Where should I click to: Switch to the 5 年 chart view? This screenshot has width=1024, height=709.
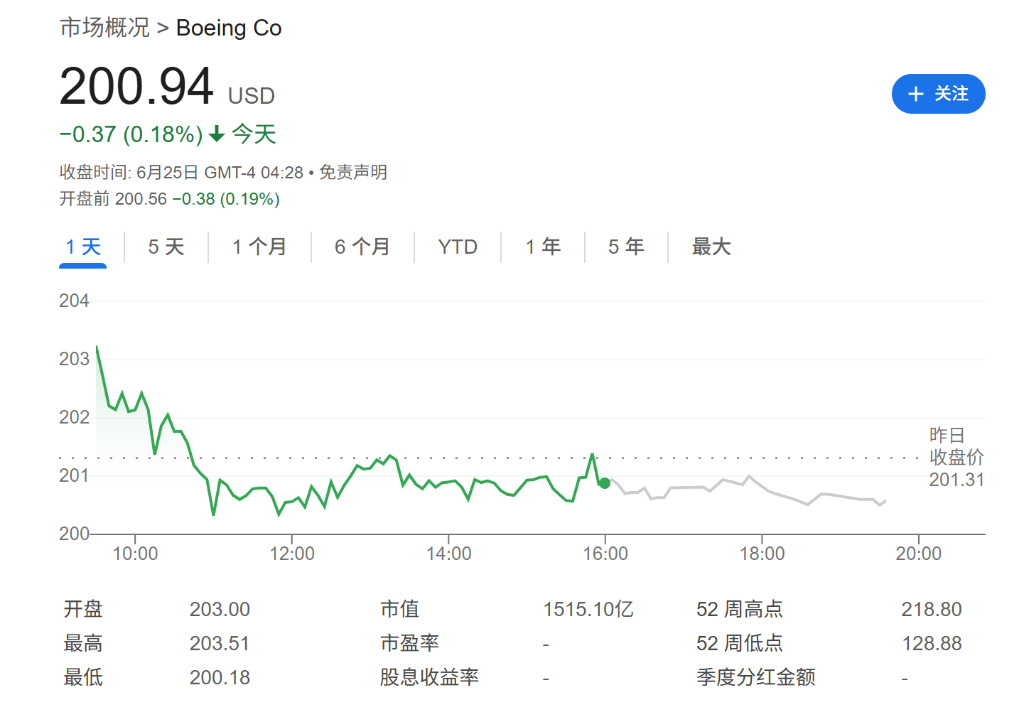(624, 246)
